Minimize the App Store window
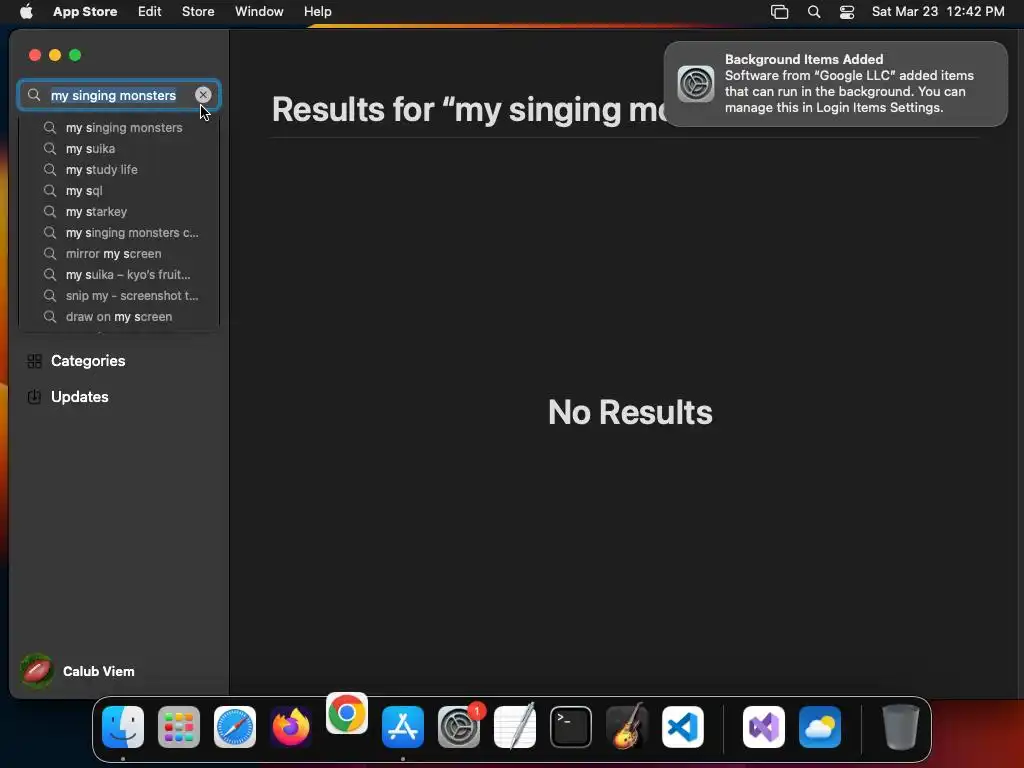1024x768 pixels. 55,55
